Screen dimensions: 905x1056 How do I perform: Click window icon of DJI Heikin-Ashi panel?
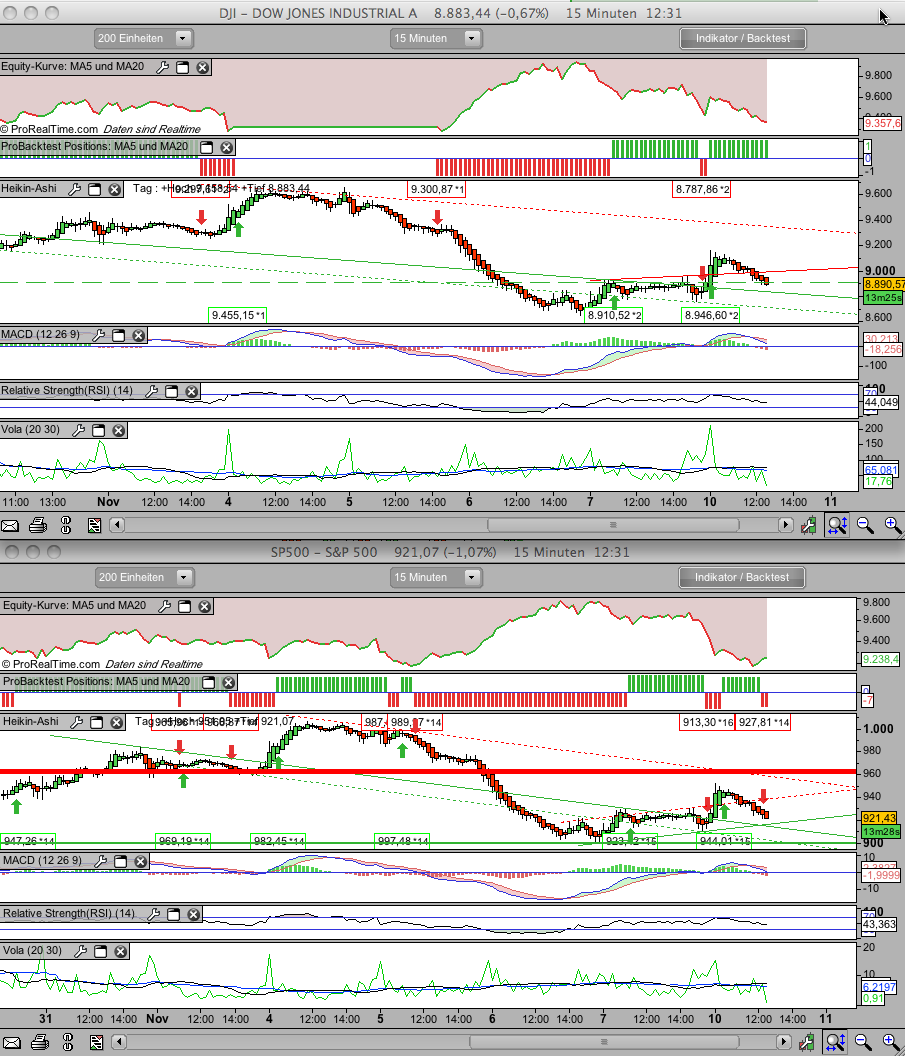tap(95, 189)
